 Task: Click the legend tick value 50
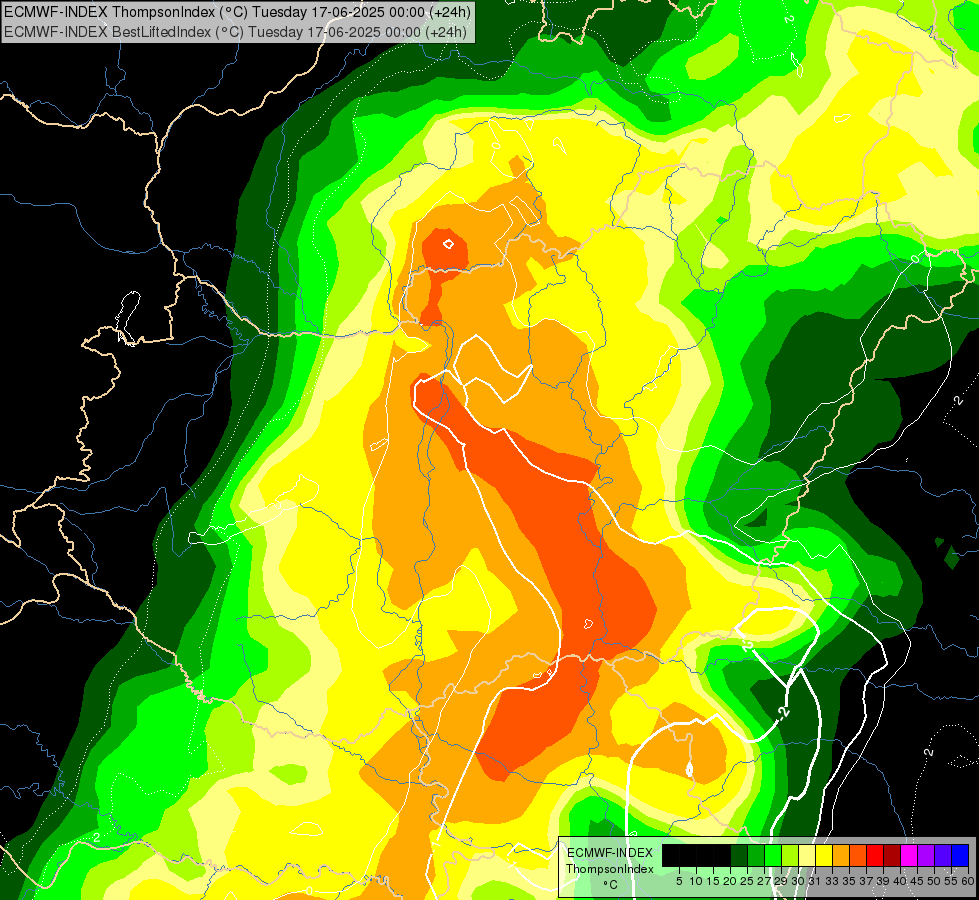point(934,881)
